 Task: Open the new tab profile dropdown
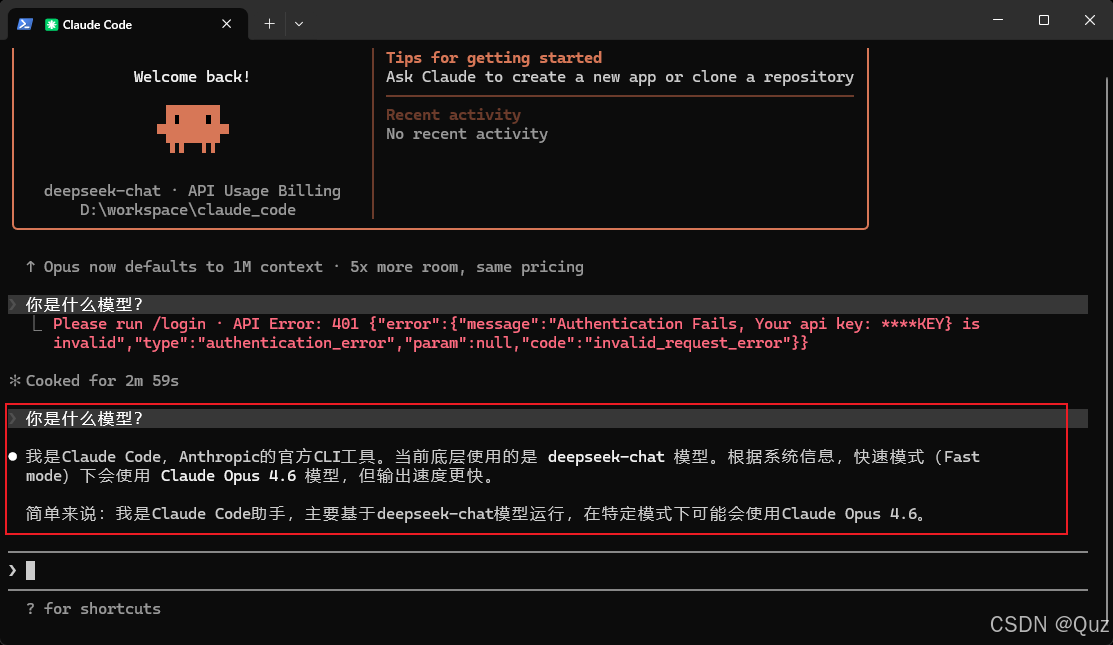click(x=299, y=24)
